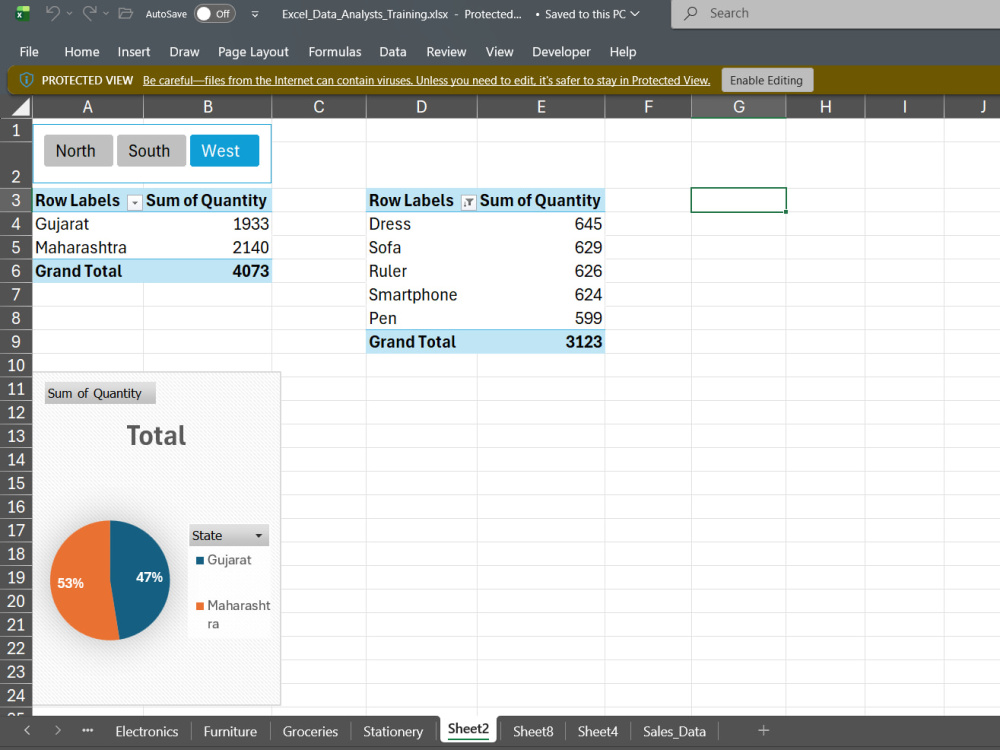Select the Data tab
Viewport: 1000px width, 750px height.
coord(393,52)
